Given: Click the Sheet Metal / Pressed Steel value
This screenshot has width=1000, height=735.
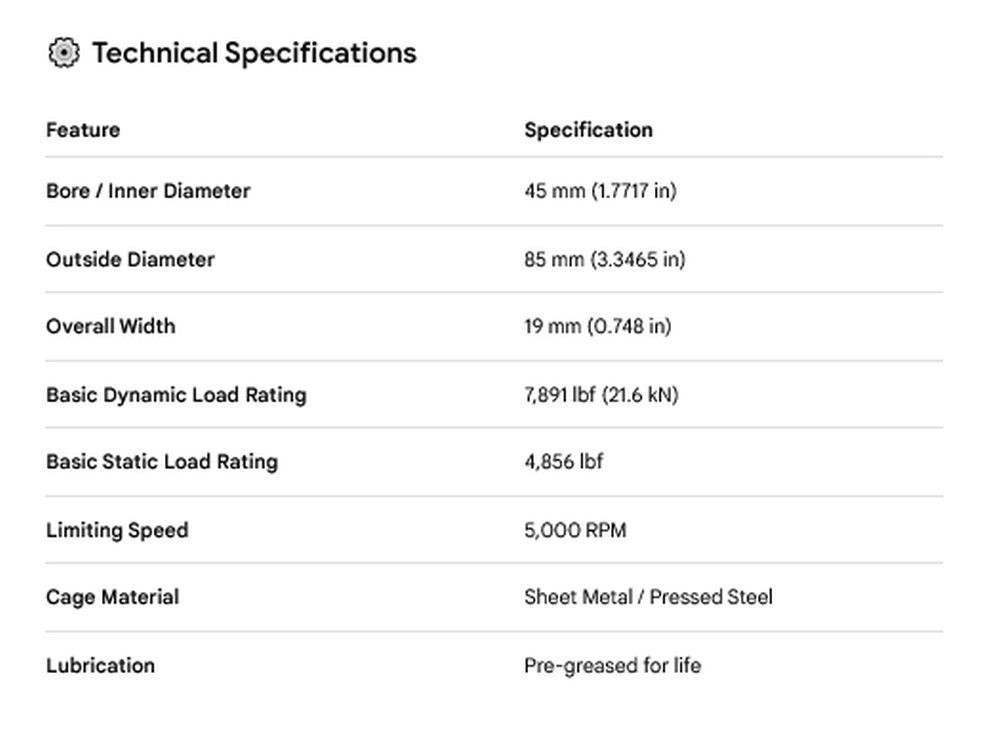Looking at the screenshot, I should pyautogui.click(x=648, y=597).
